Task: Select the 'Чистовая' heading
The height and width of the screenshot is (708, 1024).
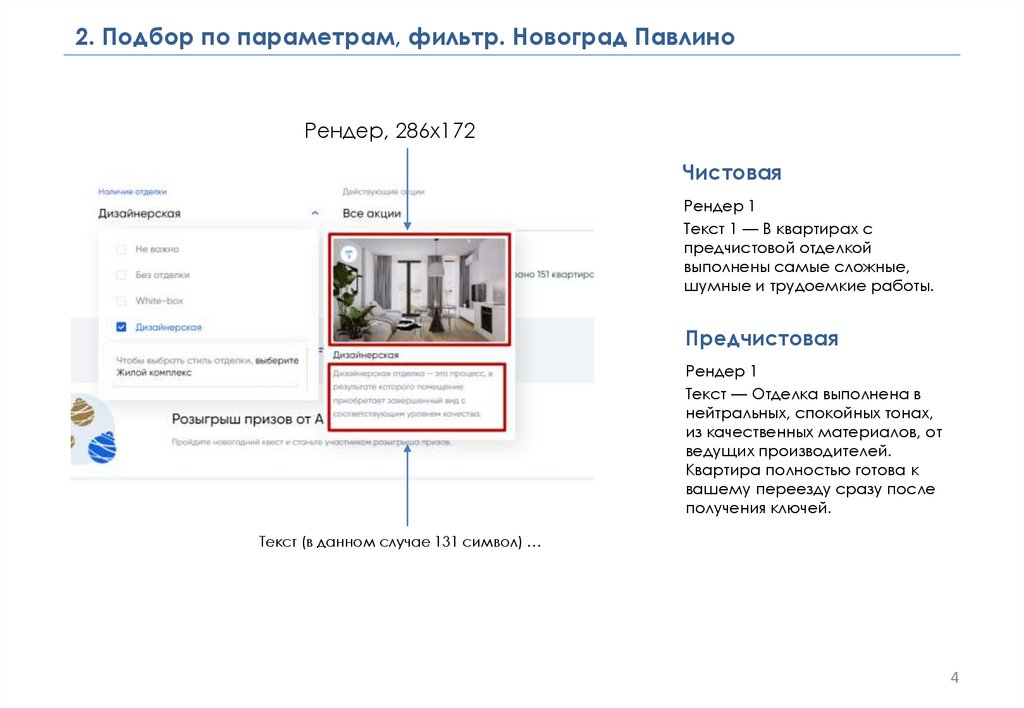Action: (731, 173)
